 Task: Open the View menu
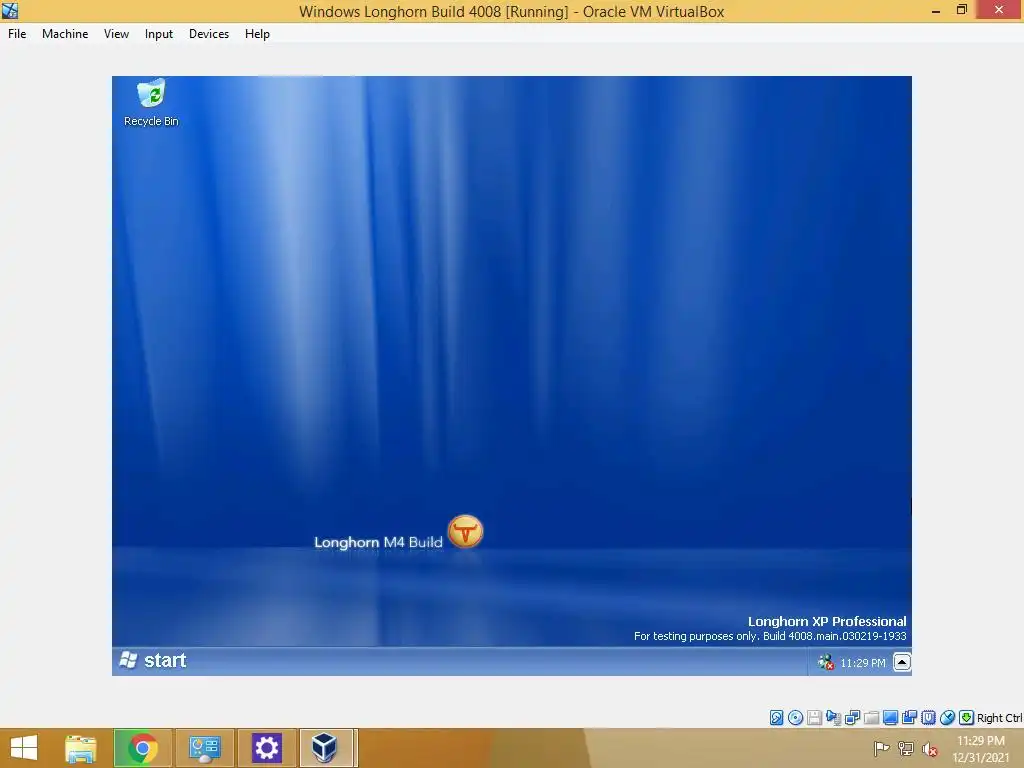point(116,34)
